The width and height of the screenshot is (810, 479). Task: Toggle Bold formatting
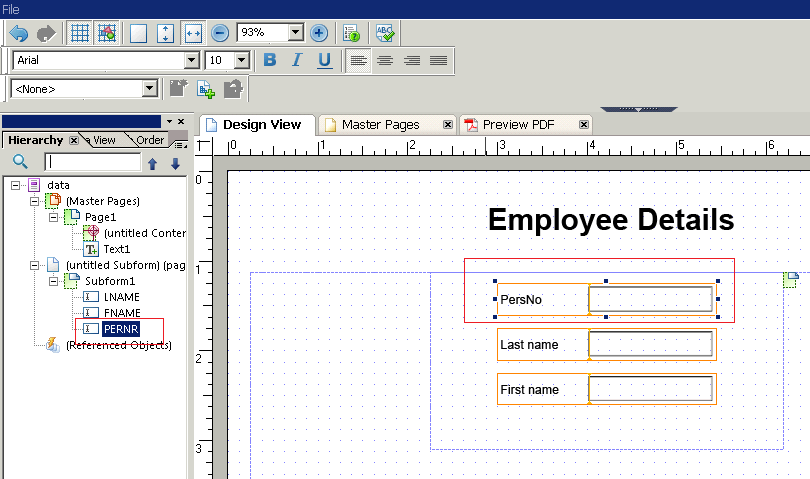(270, 61)
